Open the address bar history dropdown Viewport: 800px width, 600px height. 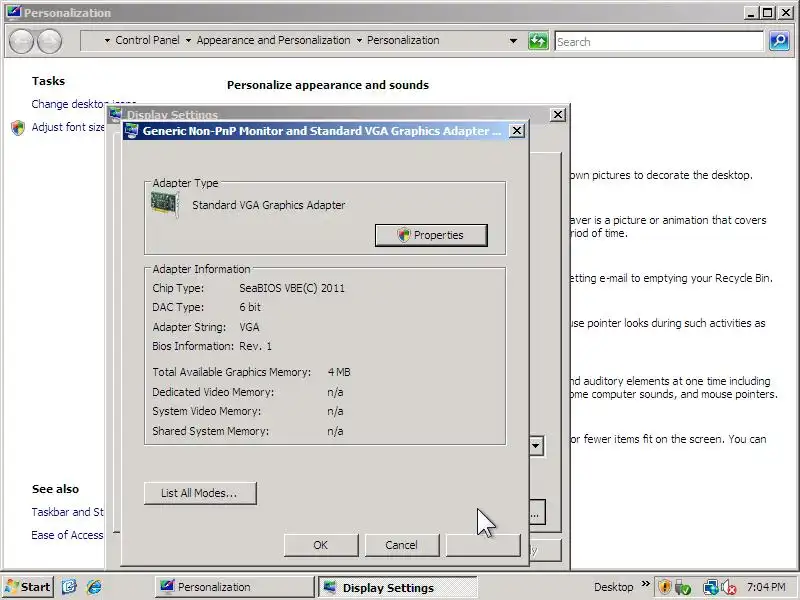[513, 41]
